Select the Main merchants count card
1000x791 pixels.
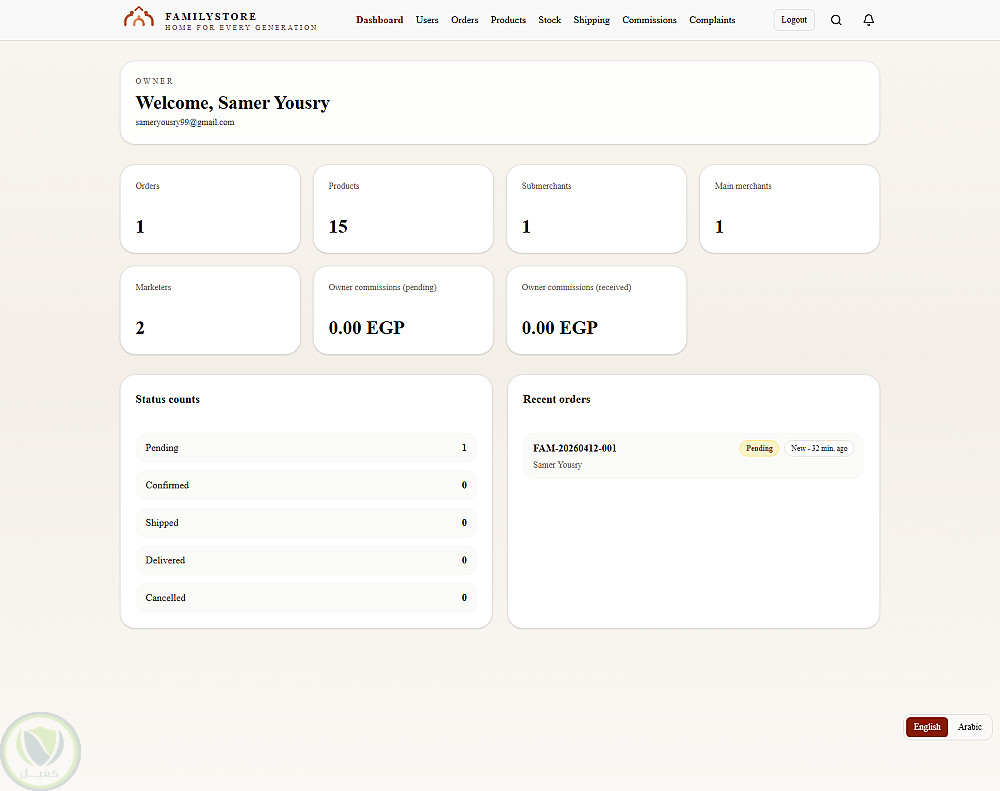coord(790,209)
